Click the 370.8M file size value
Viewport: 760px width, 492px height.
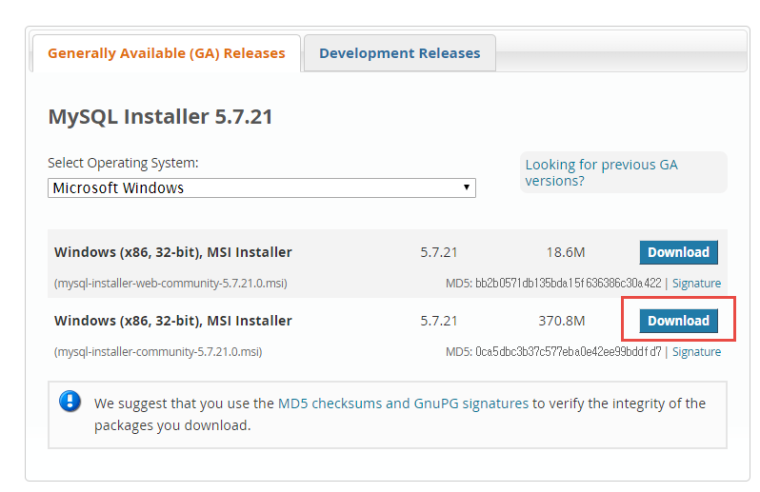[562, 321]
